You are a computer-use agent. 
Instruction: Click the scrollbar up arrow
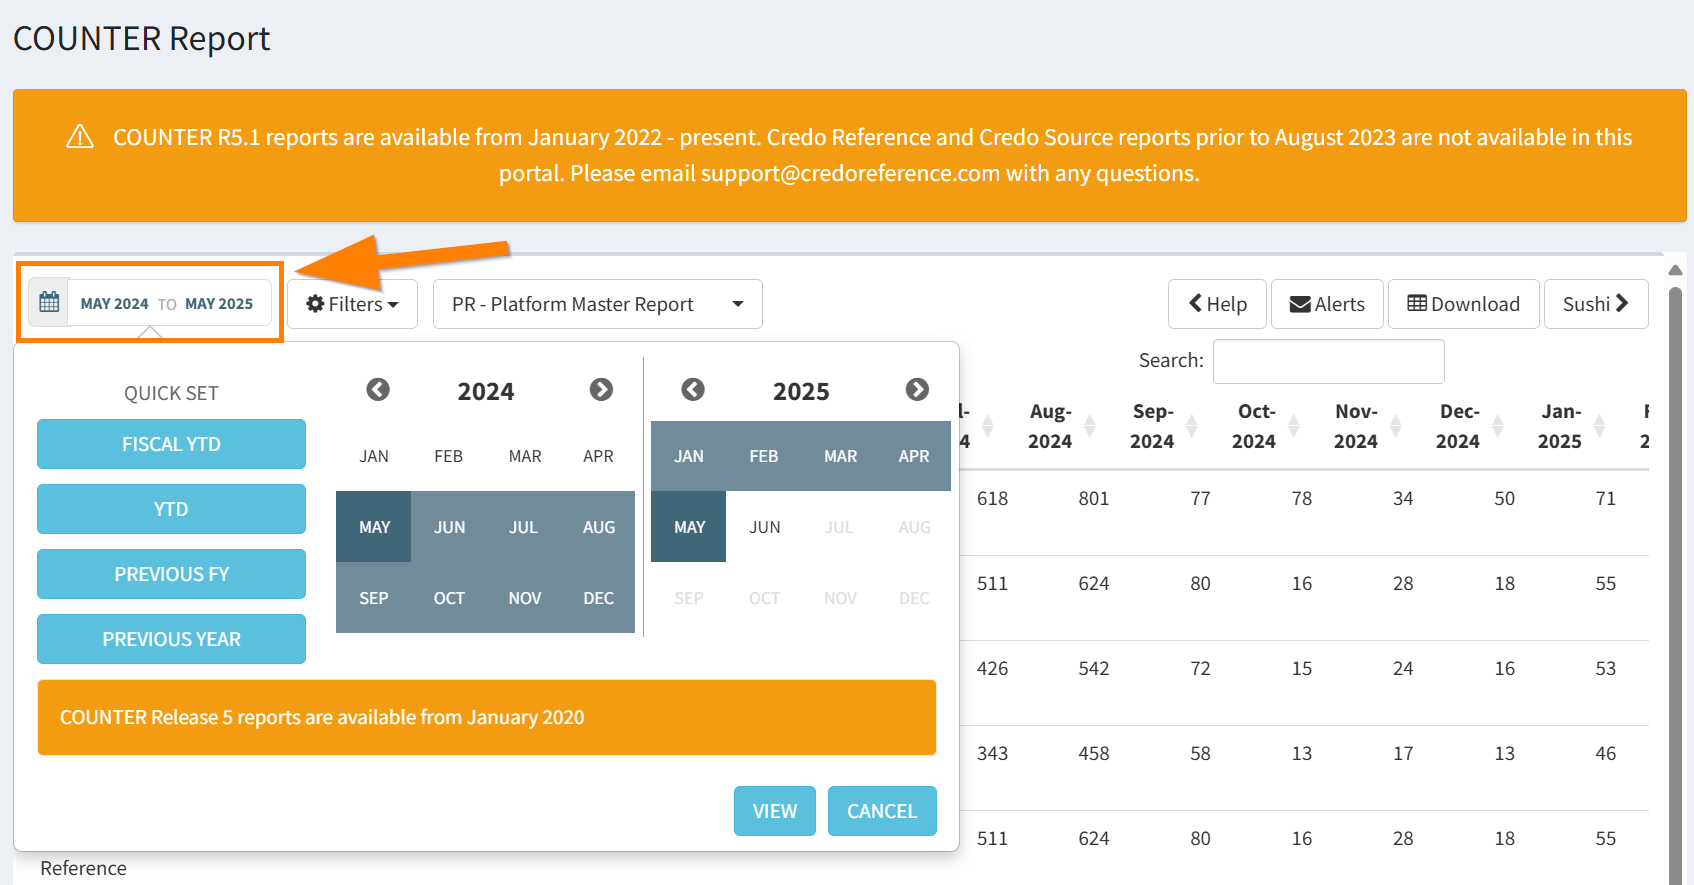(1675, 270)
